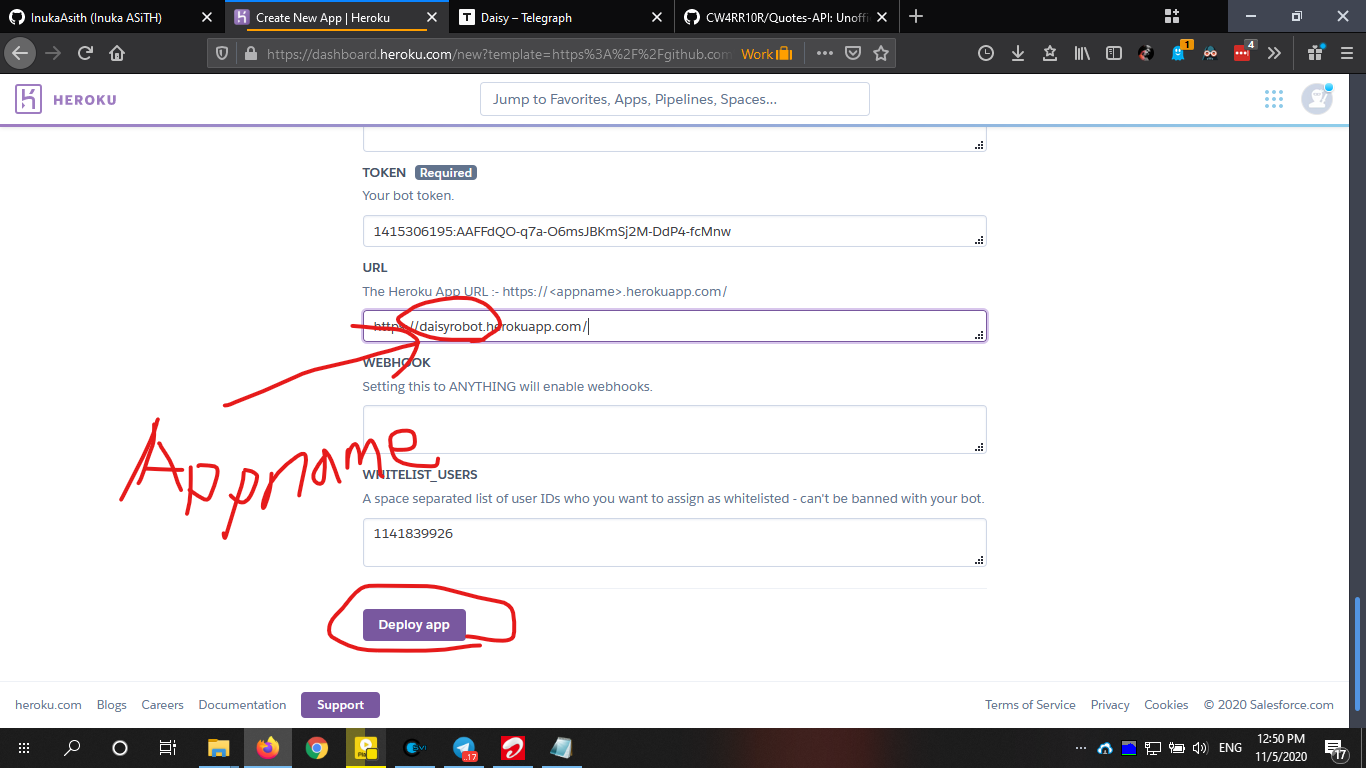Show site info via the padlock icon
Viewport: 1366px width, 768px height.
tap(250, 54)
